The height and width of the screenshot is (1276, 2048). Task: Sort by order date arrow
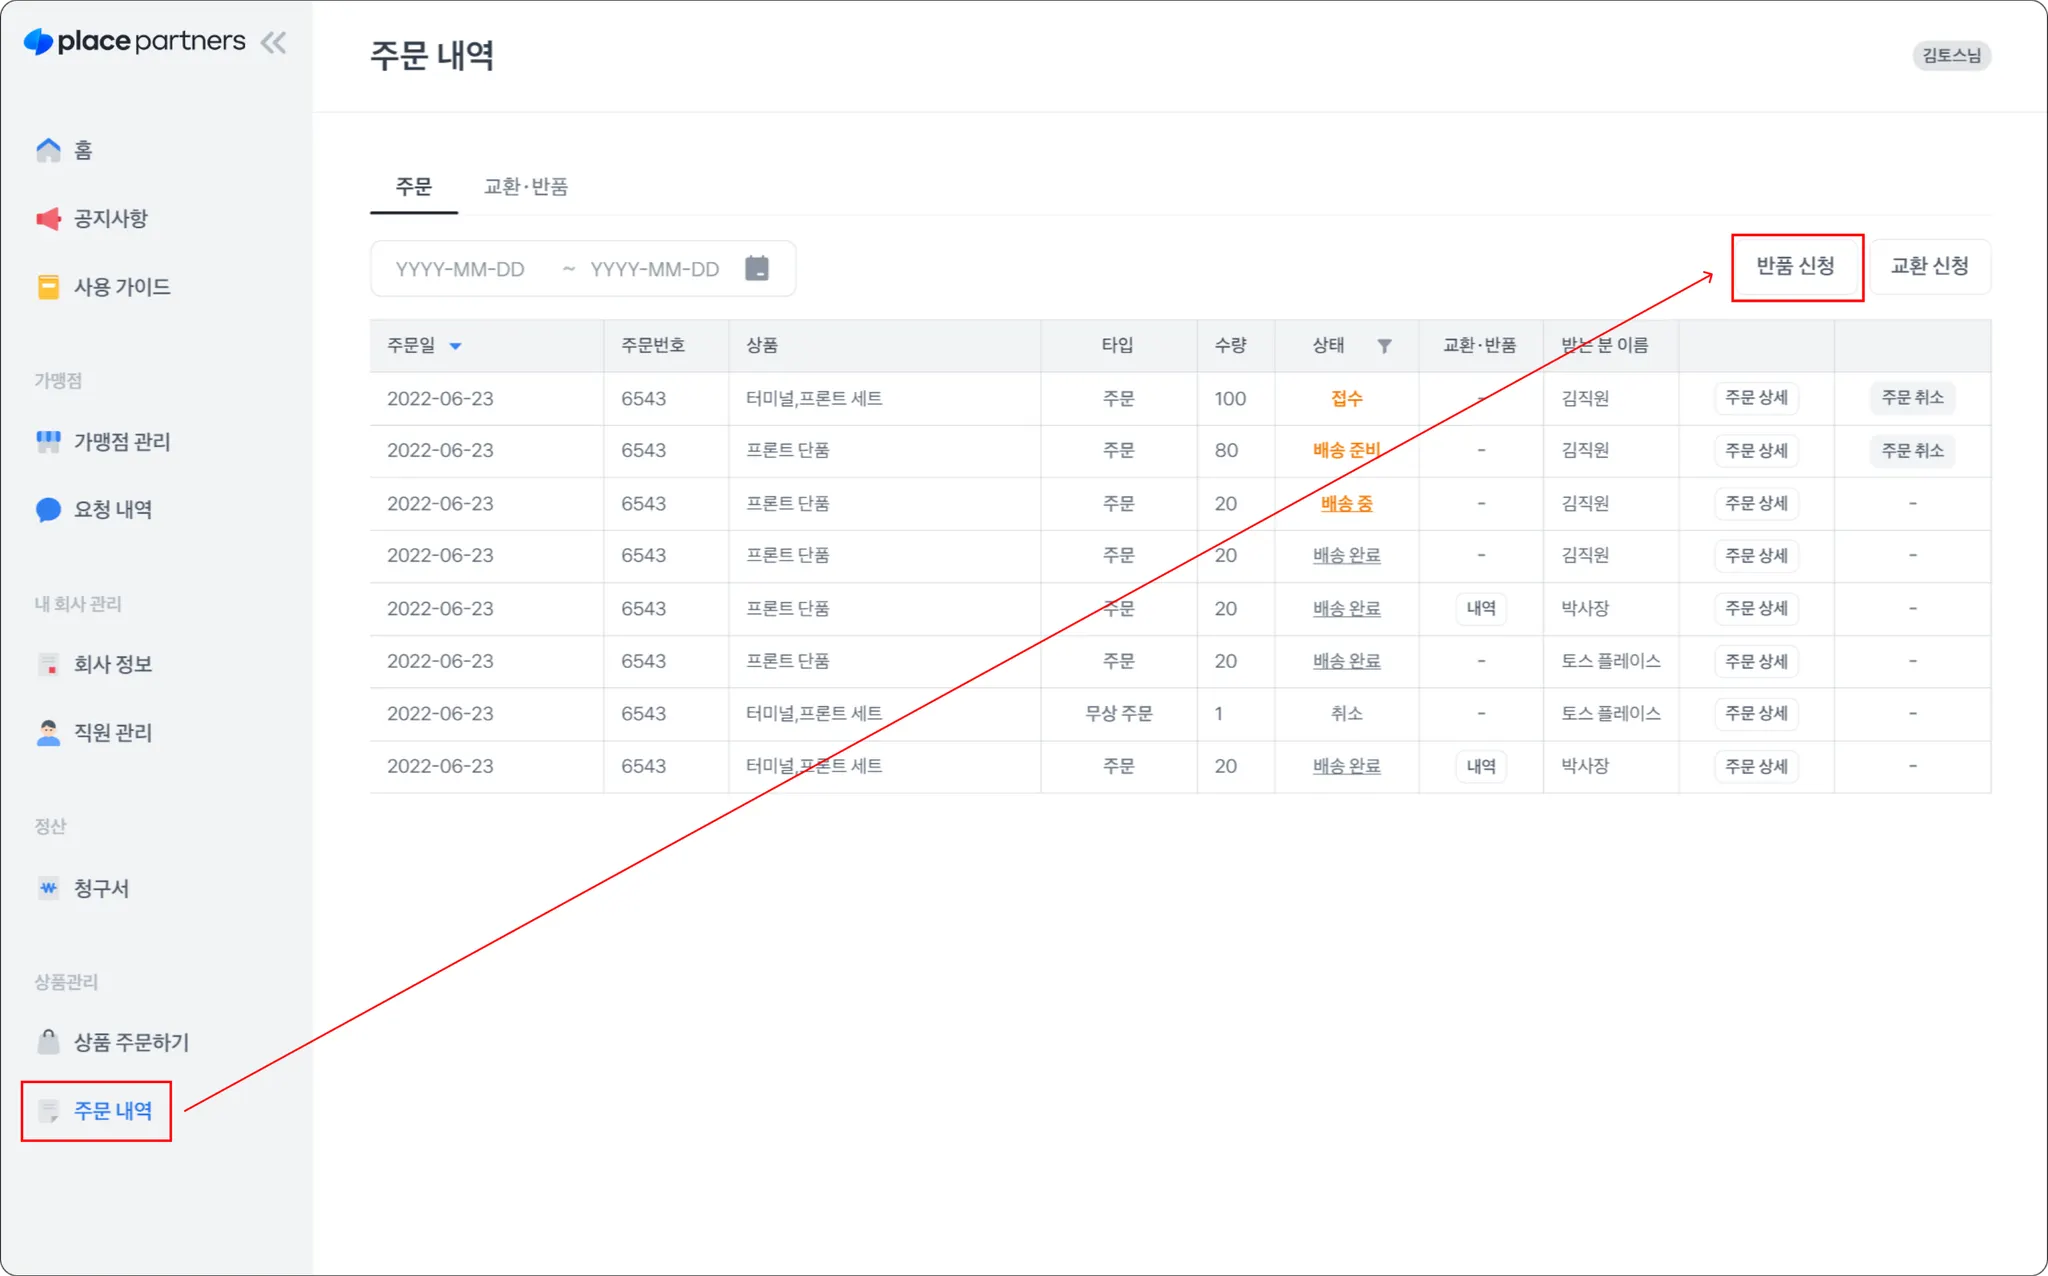coord(455,346)
